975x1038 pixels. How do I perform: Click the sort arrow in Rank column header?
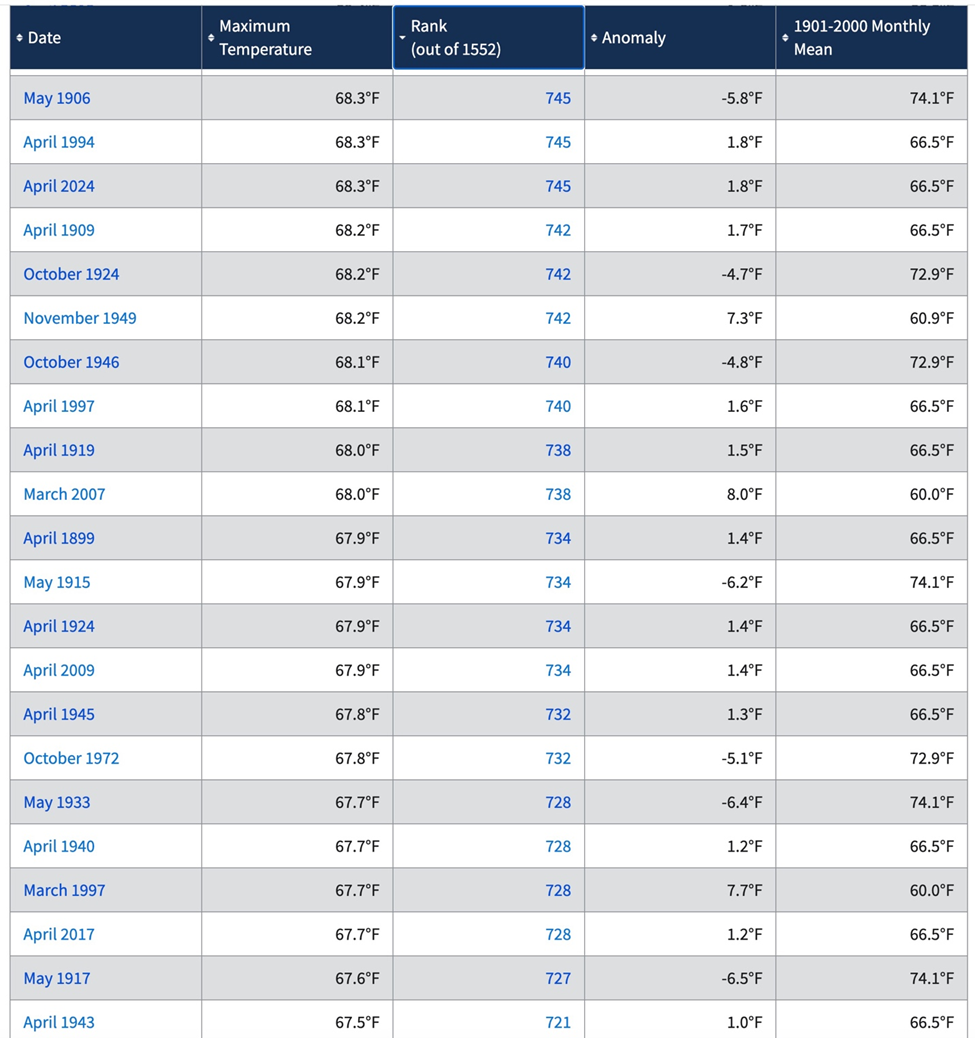click(x=402, y=38)
